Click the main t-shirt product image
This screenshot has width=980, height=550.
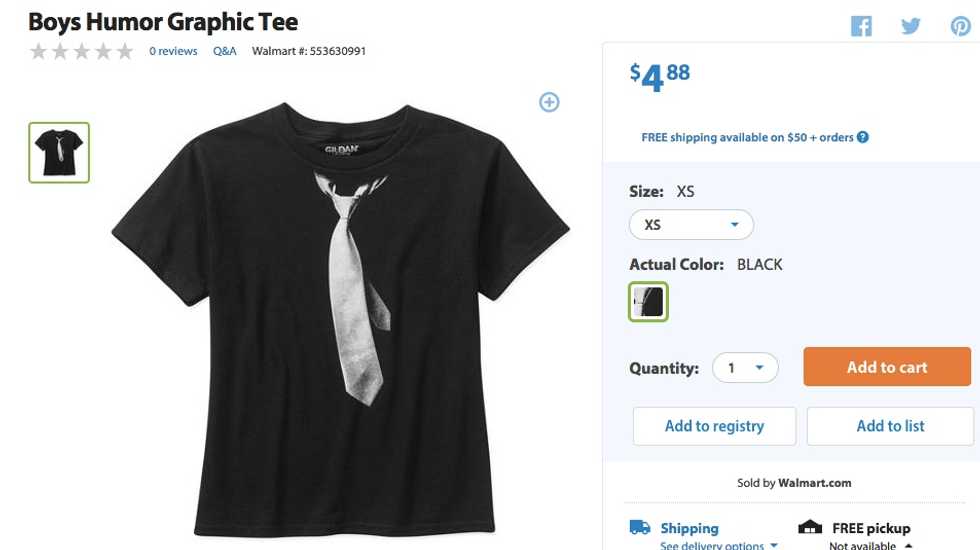click(340, 320)
